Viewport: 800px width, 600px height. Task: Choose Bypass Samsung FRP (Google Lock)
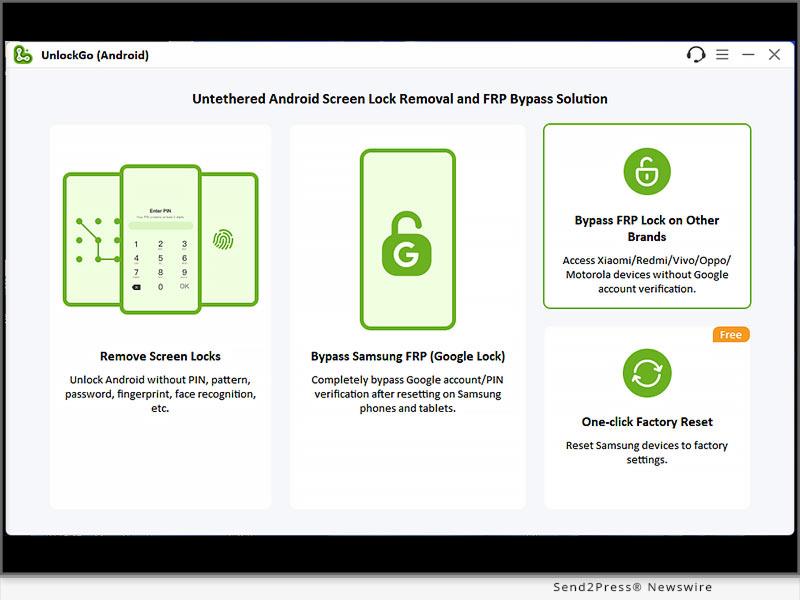(x=407, y=356)
